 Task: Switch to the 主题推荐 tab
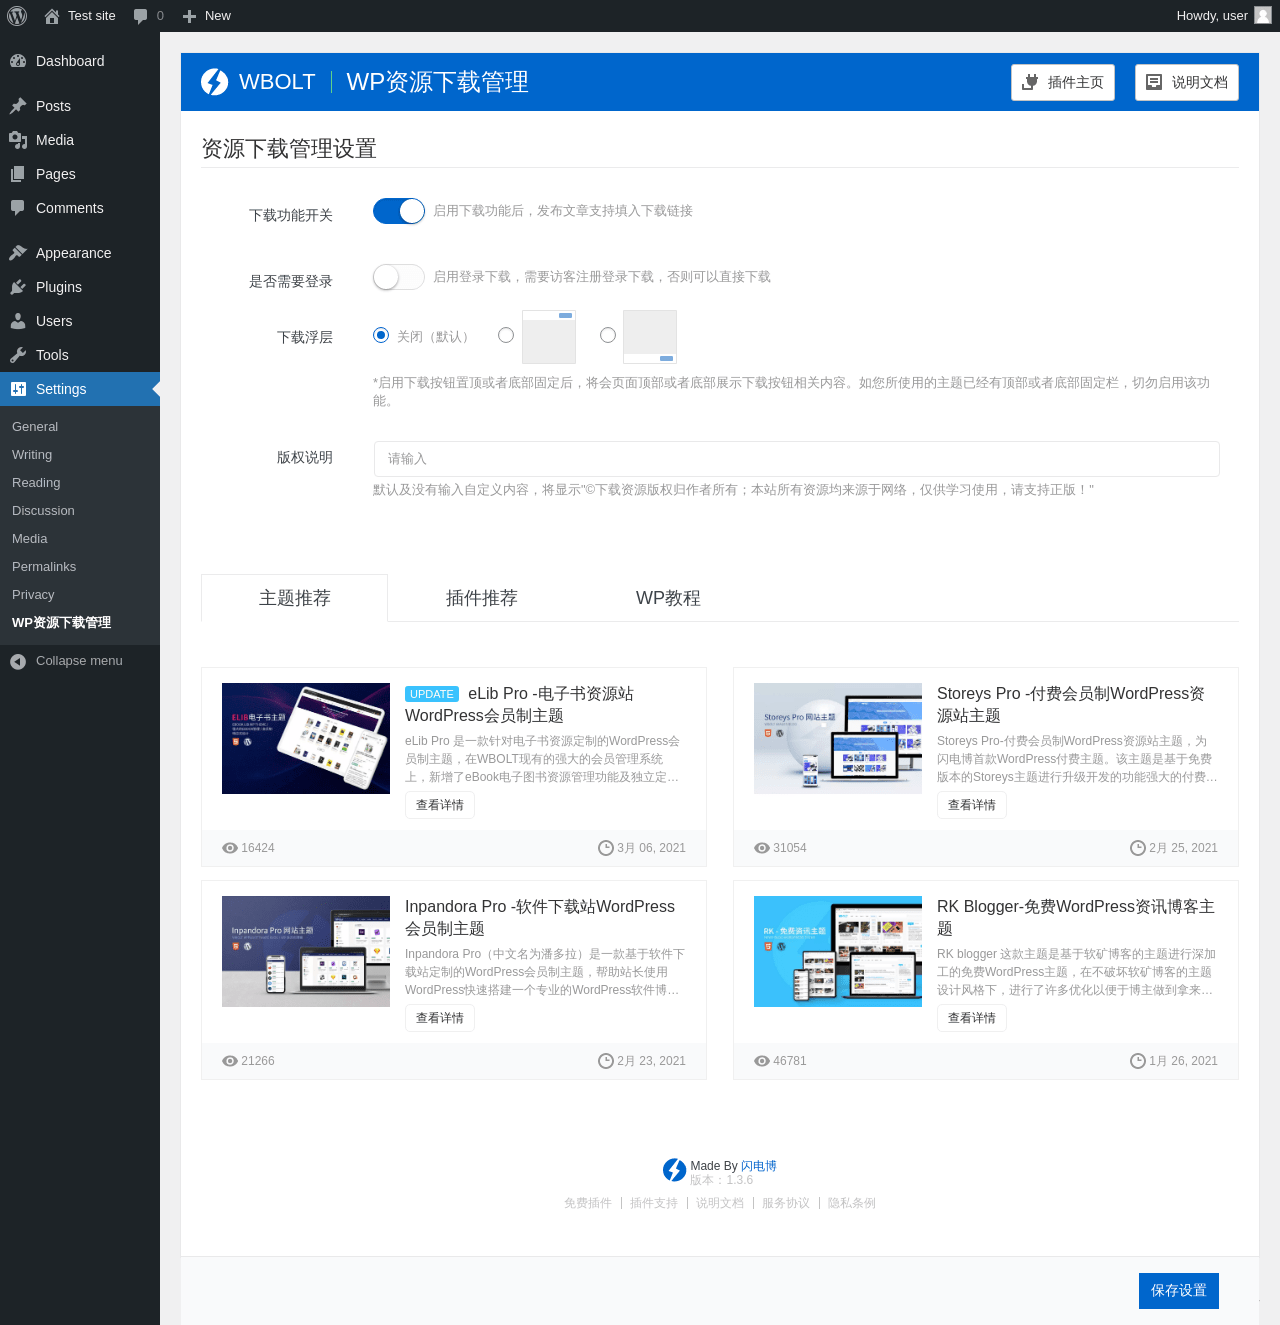pyautogui.click(x=295, y=598)
